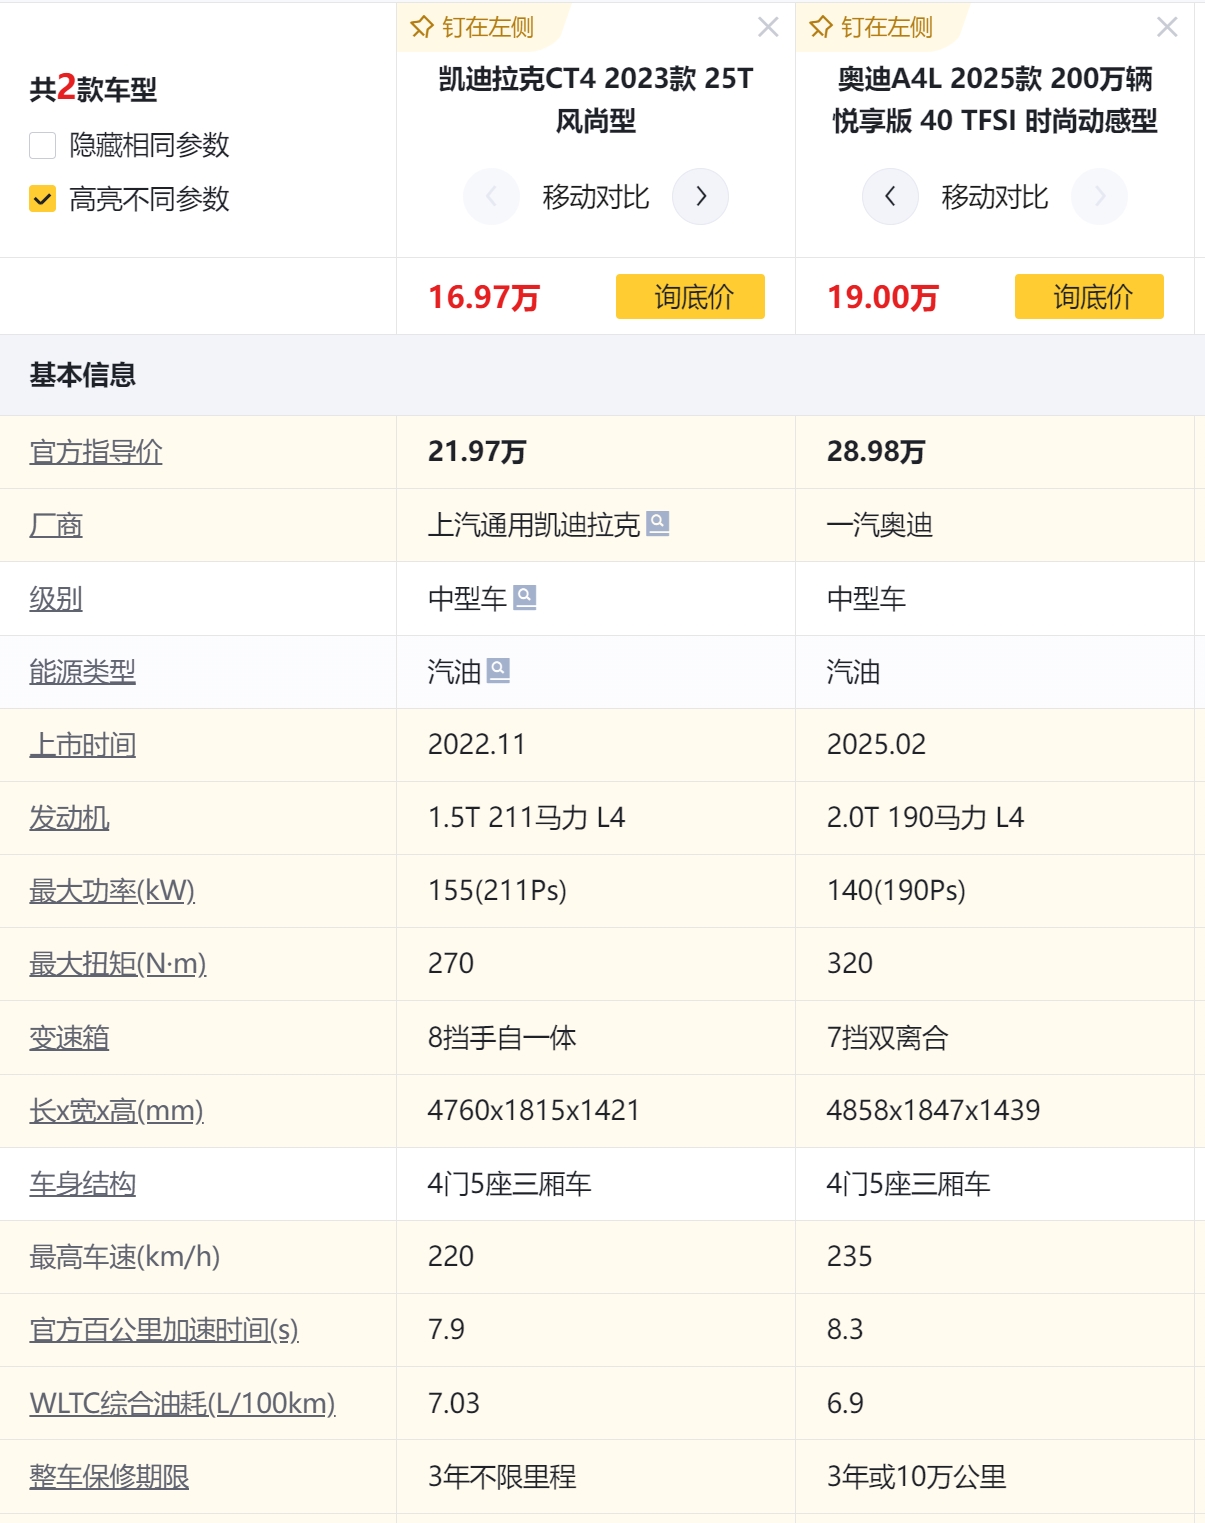Click the Audi 19.00万 dealer price
Viewport: 1205px width, 1523px height.
point(883,297)
